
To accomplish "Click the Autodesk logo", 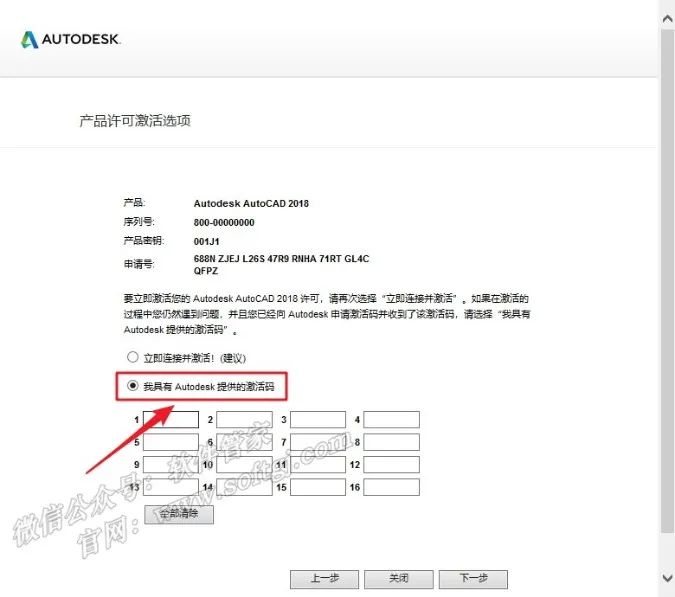I will [x=71, y=40].
